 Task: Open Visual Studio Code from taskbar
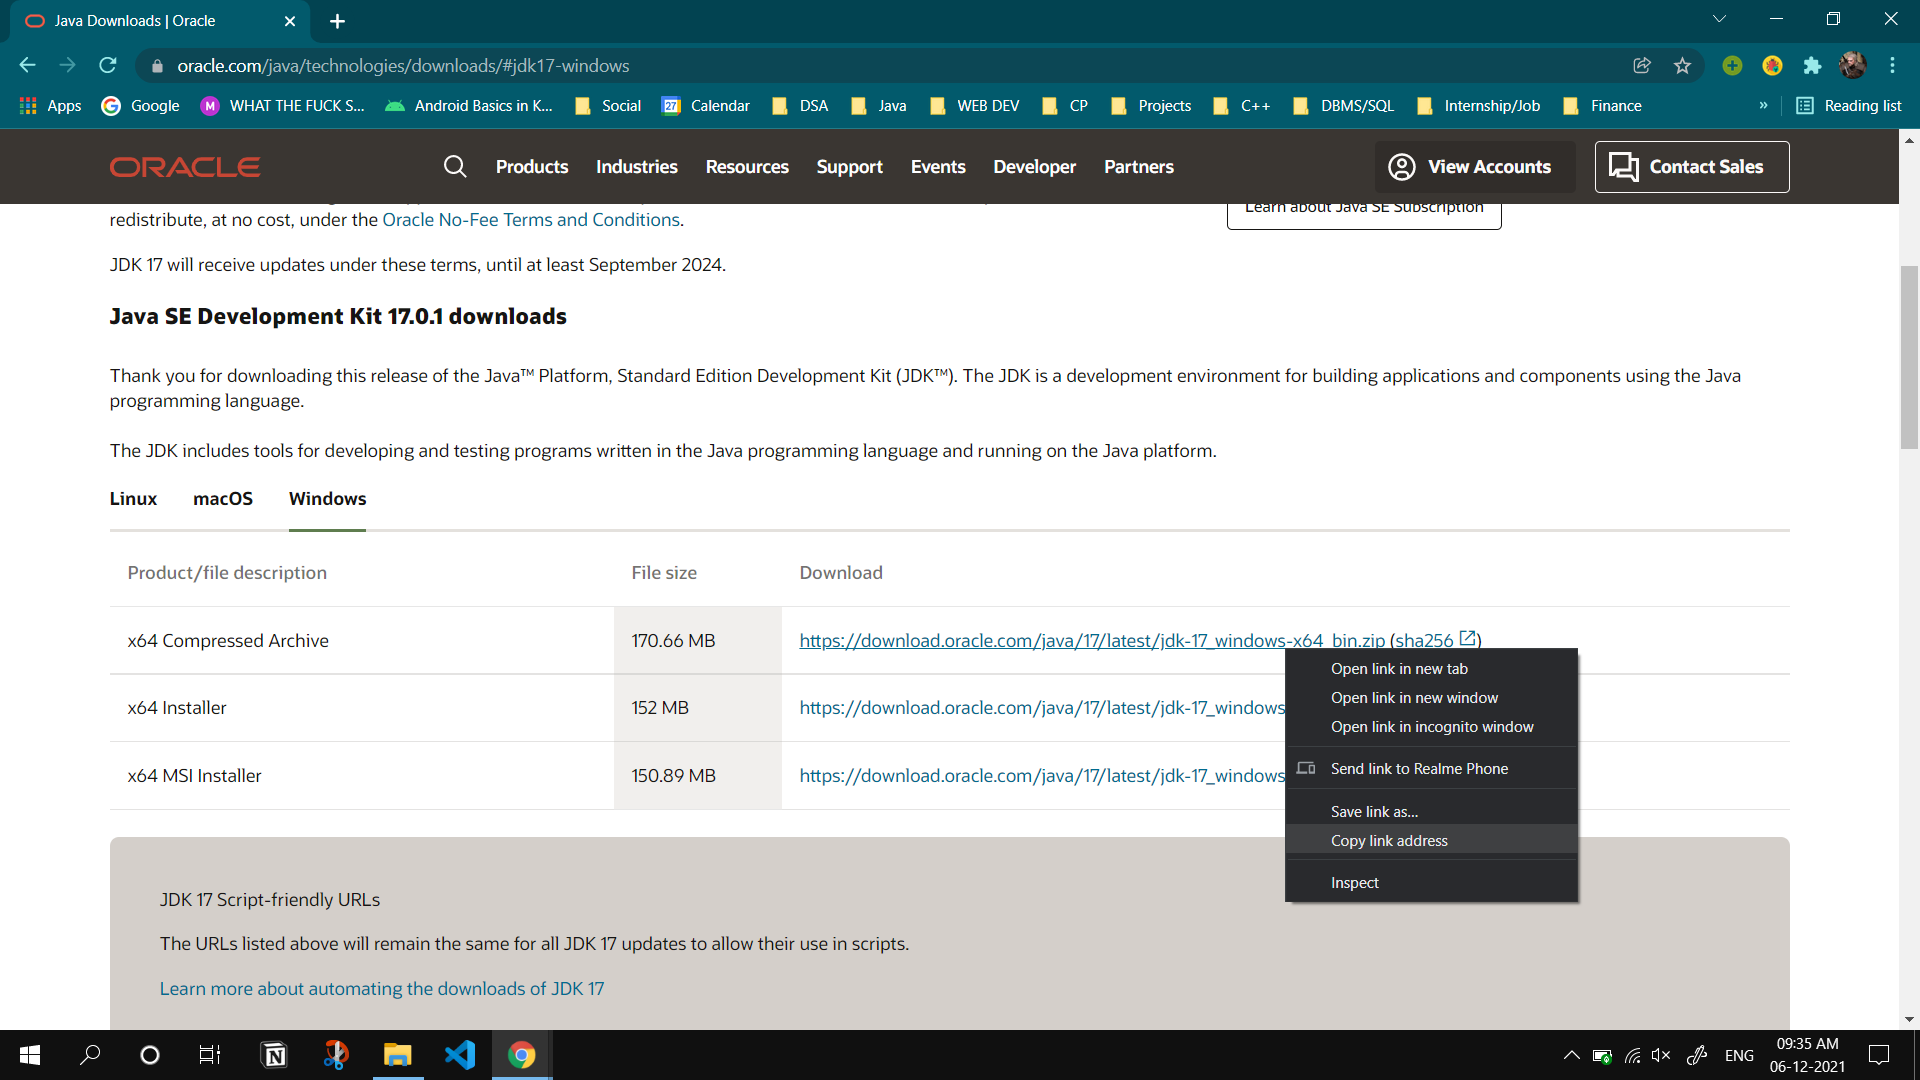(x=460, y=1055)
